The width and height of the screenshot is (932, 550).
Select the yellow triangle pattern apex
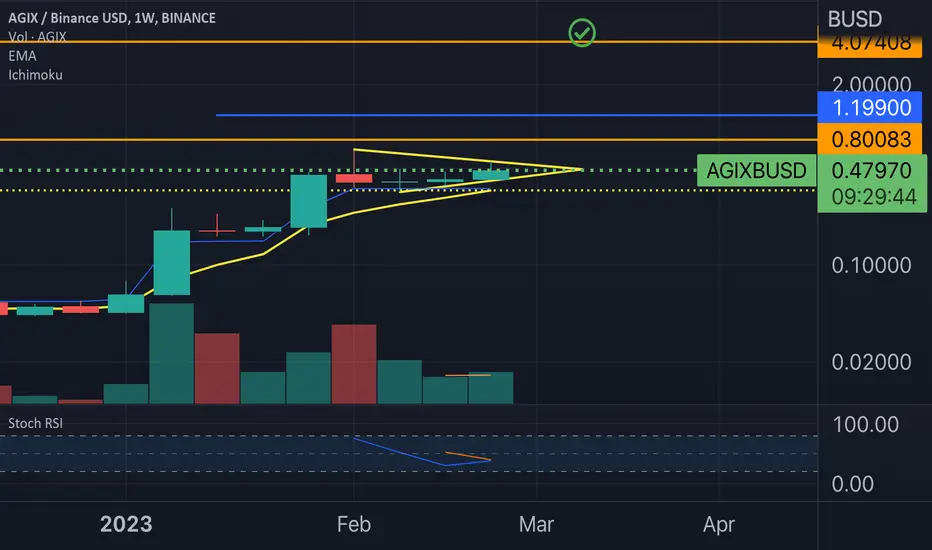581,169
